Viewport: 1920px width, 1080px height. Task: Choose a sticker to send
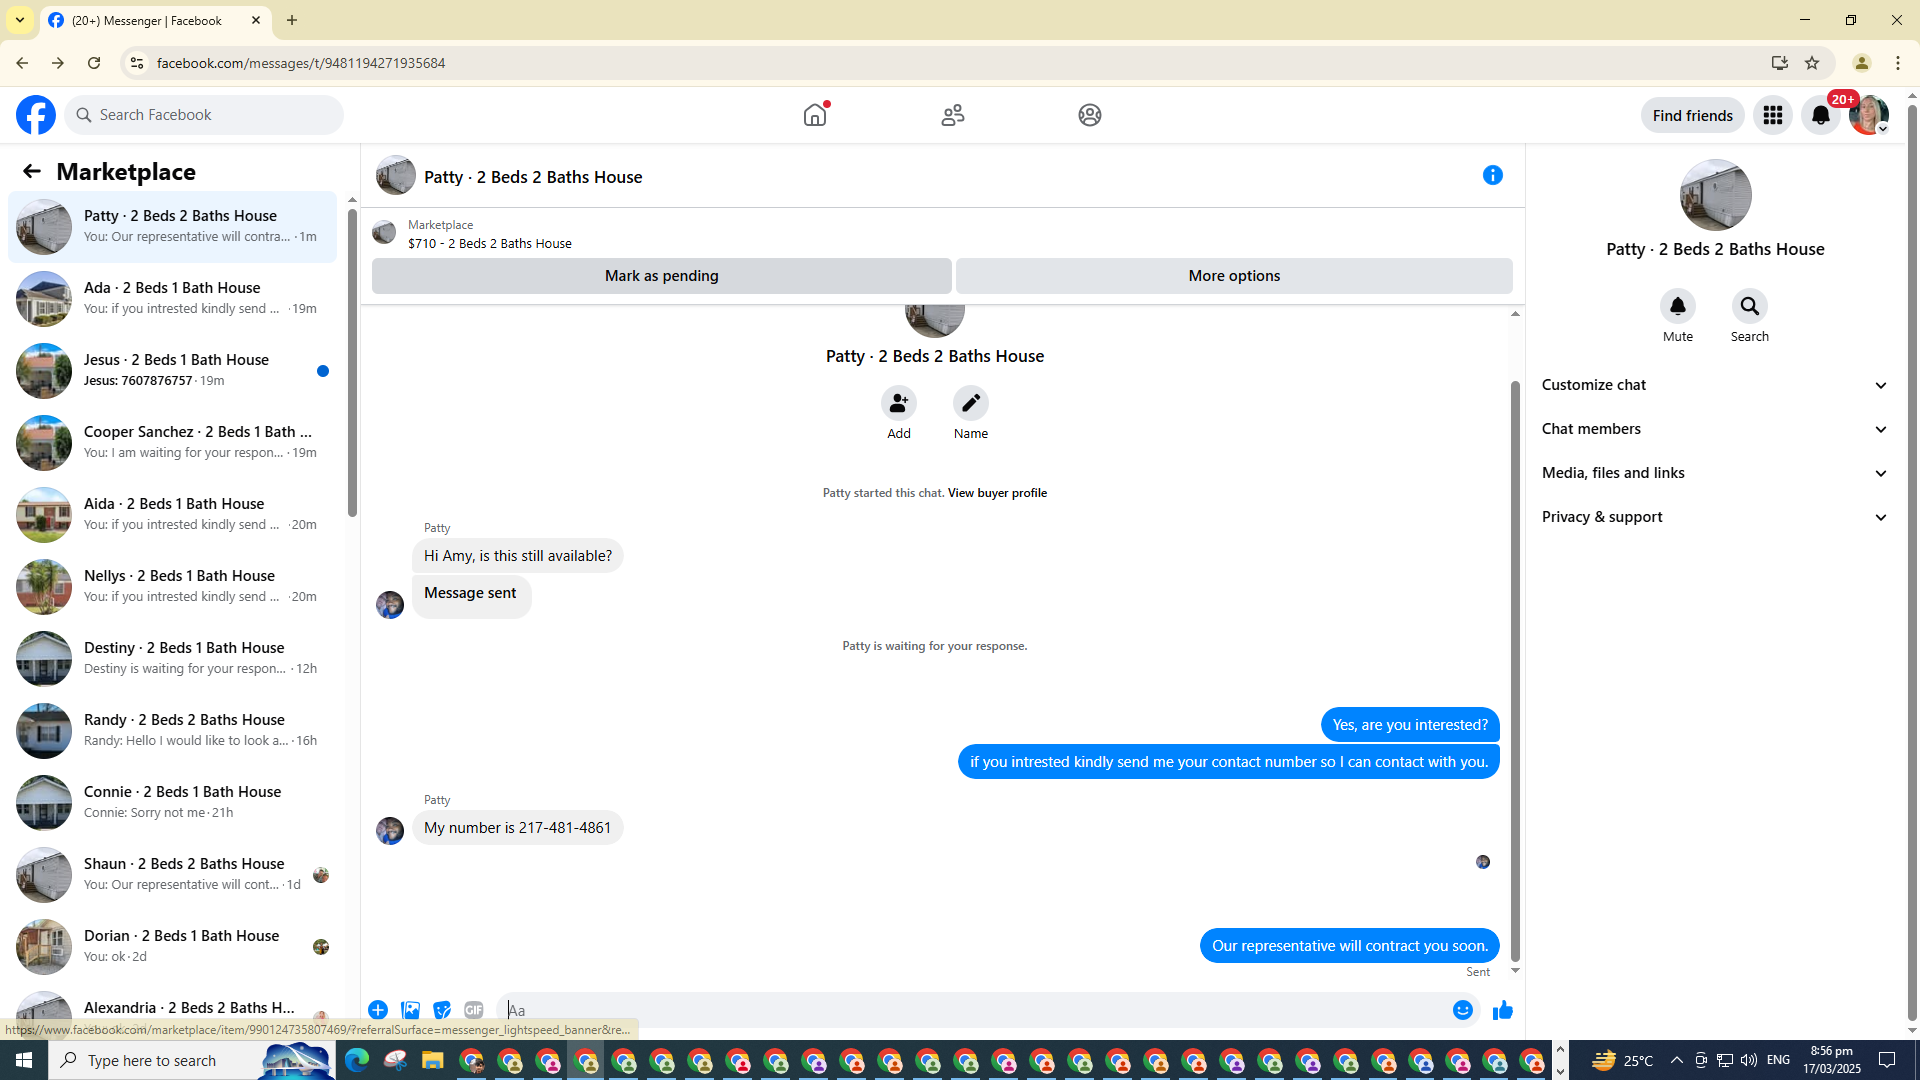(442, 1010)
